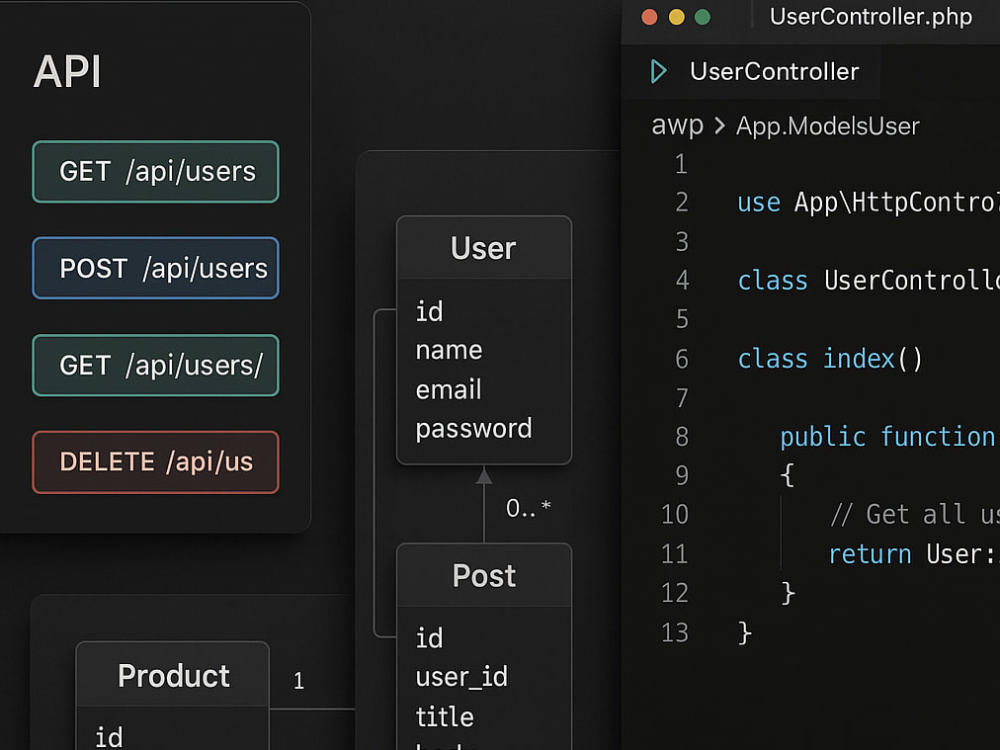Select the UserController tab
This screenshot has width=1000, height=750.
[753, 71]
